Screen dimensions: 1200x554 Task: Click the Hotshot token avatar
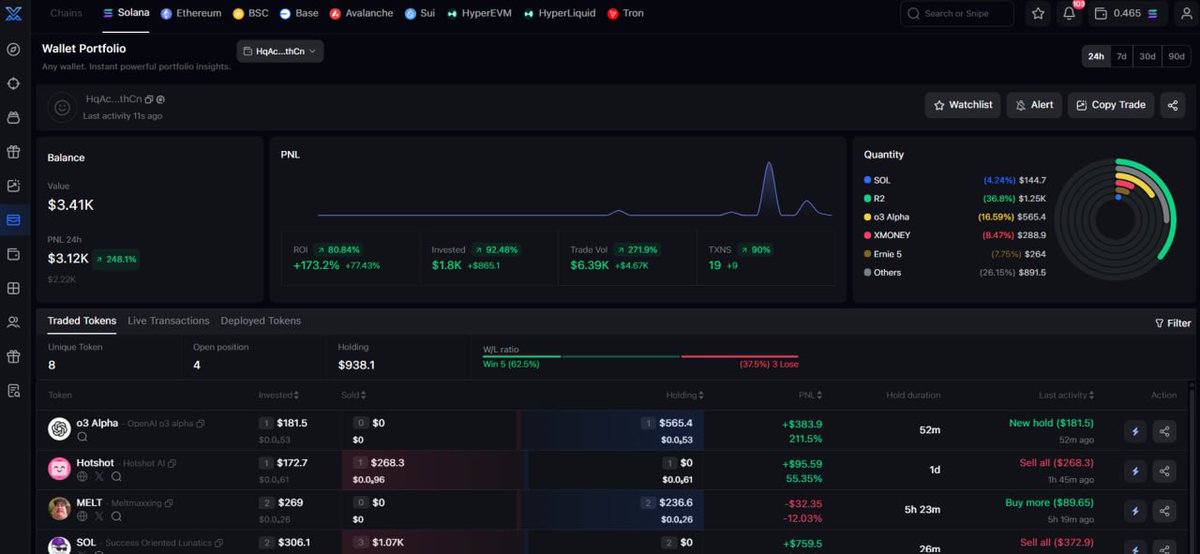coord(59,468)
